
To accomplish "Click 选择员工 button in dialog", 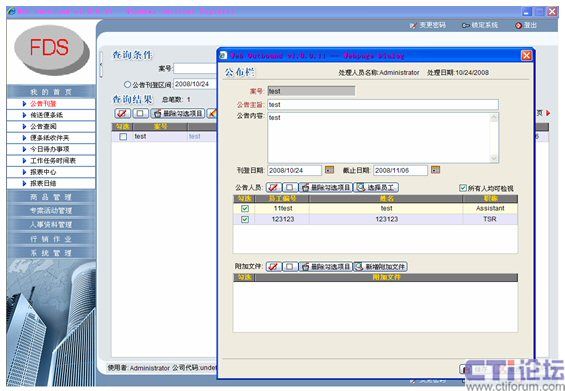I will click(x=375, y=187).
